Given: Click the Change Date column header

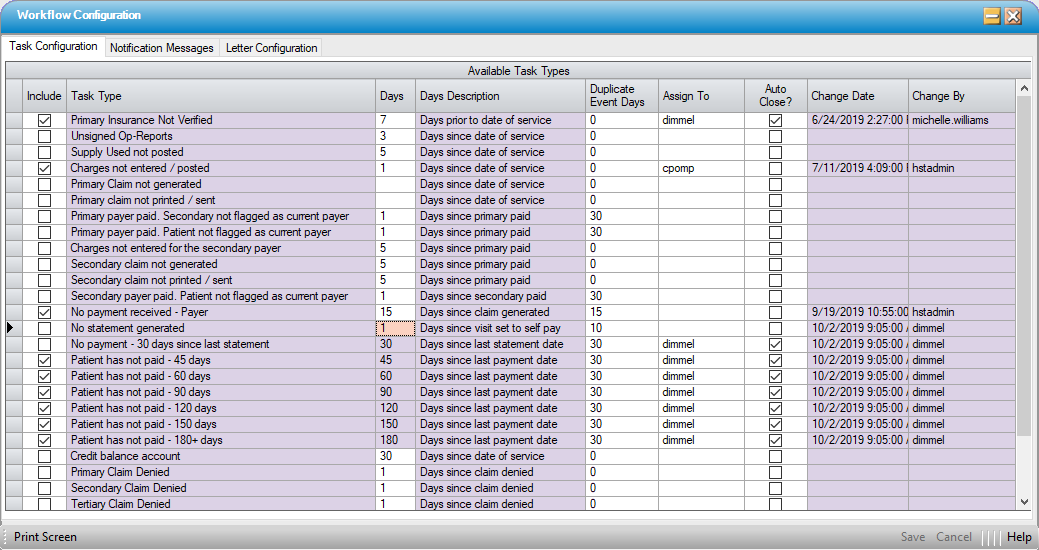Looking at the screenshot, I should pos(856,96).
